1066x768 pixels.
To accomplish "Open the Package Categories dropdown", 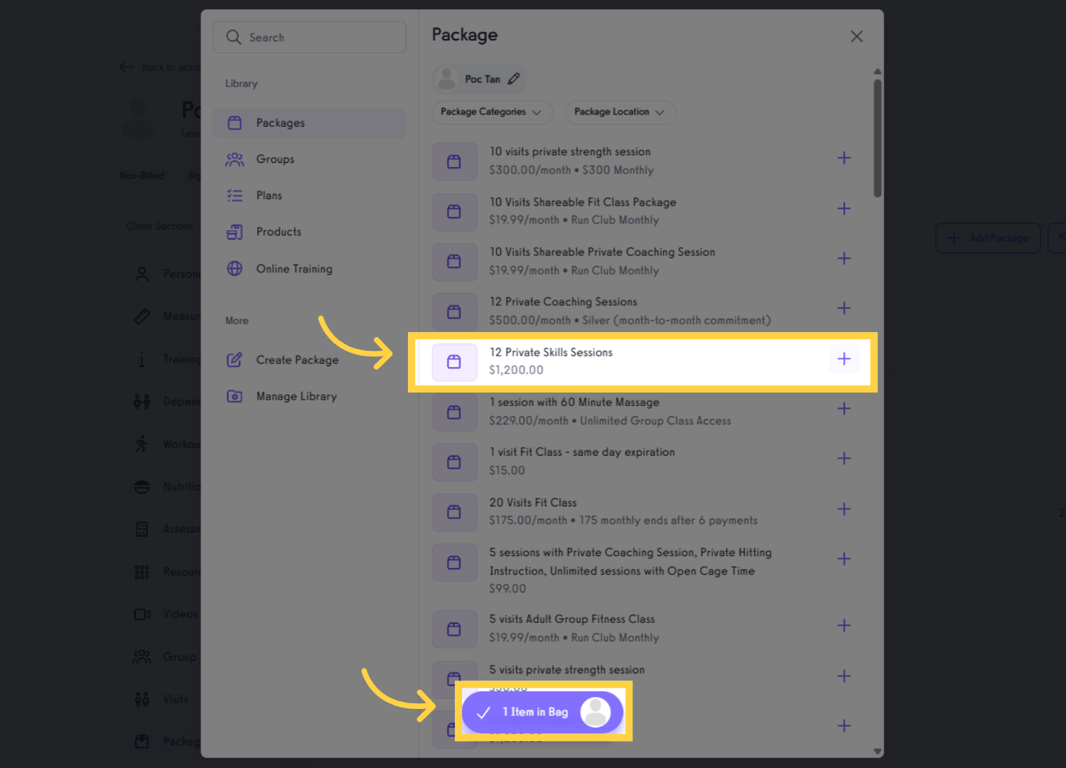I will coord(492,112).
